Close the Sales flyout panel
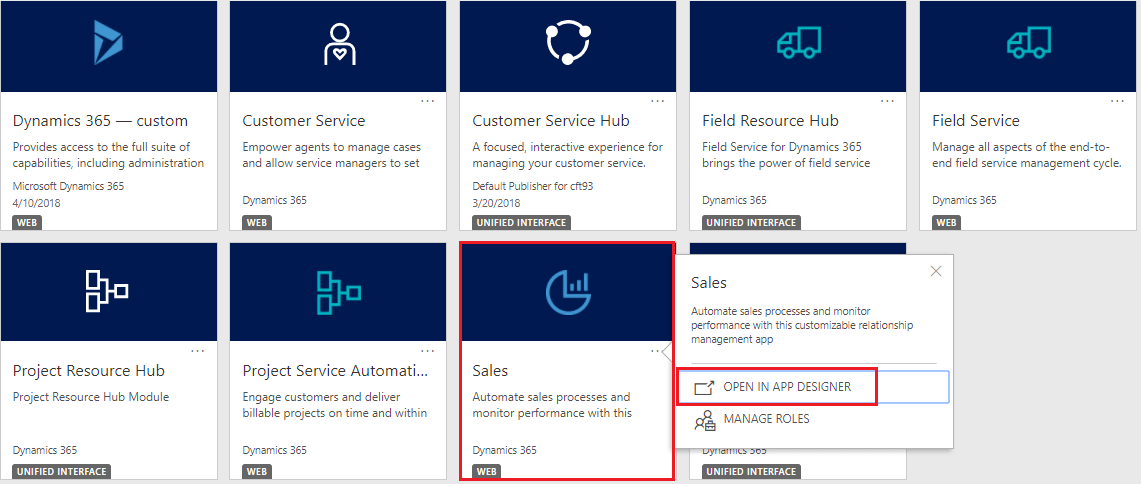Screen dimensions: 1141x484 point(936,271)
